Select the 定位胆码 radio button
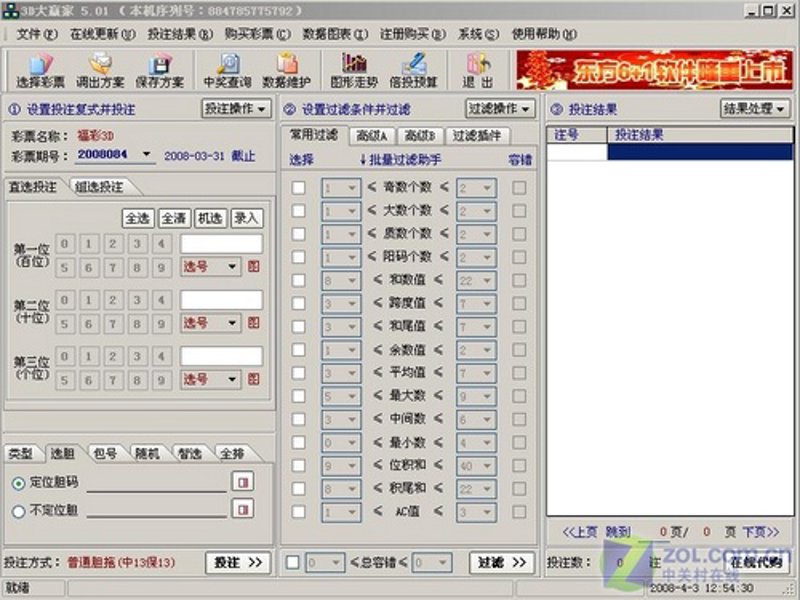The width and height of the screenshot is (800, 600). pyautogui.click(x=18, y=483)
